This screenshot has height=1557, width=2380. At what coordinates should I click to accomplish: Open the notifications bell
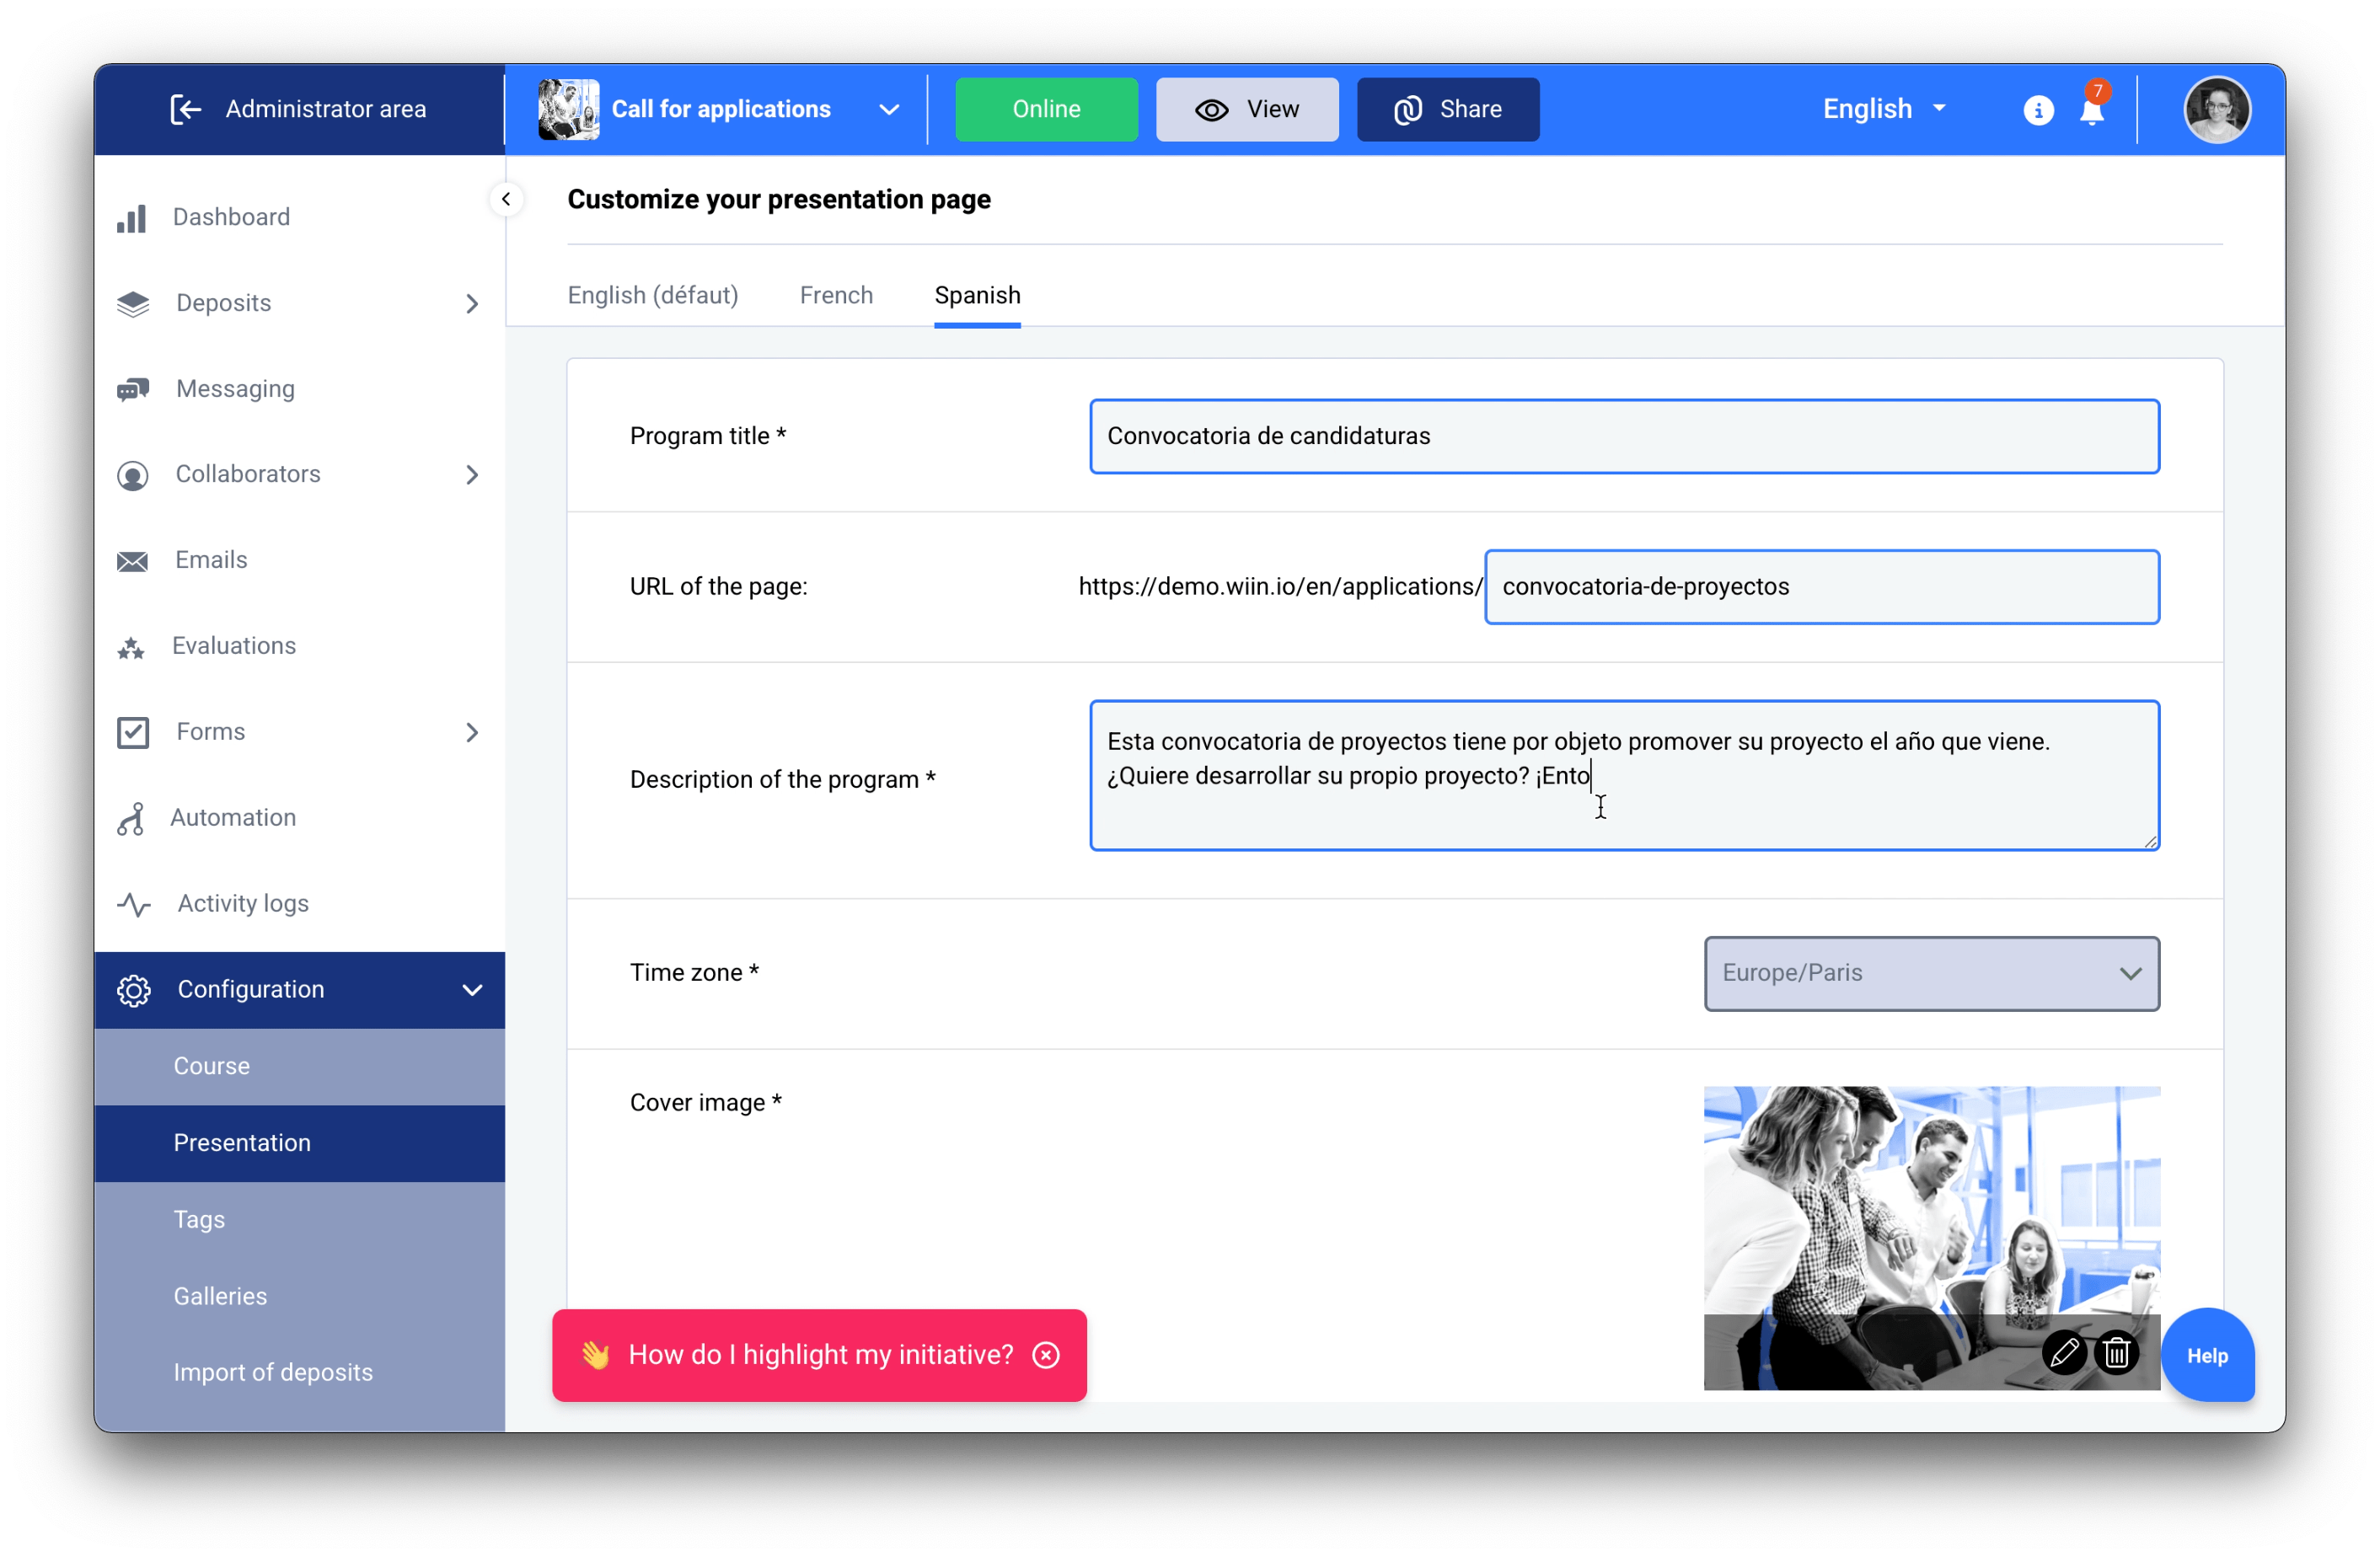click(2091, 109)
